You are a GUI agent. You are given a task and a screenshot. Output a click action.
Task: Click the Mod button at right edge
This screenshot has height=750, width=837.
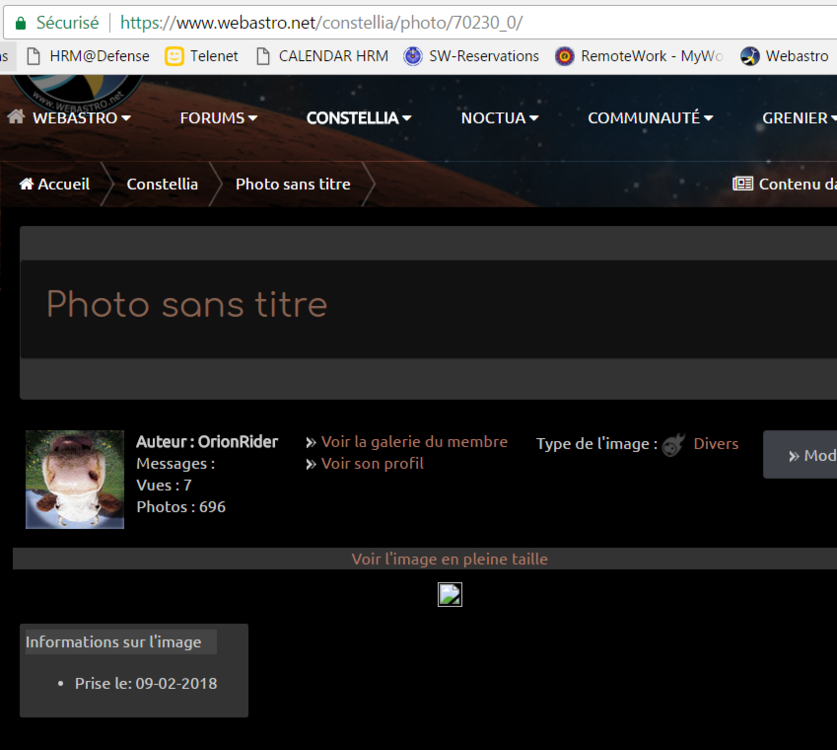click(x=800, y=455)
